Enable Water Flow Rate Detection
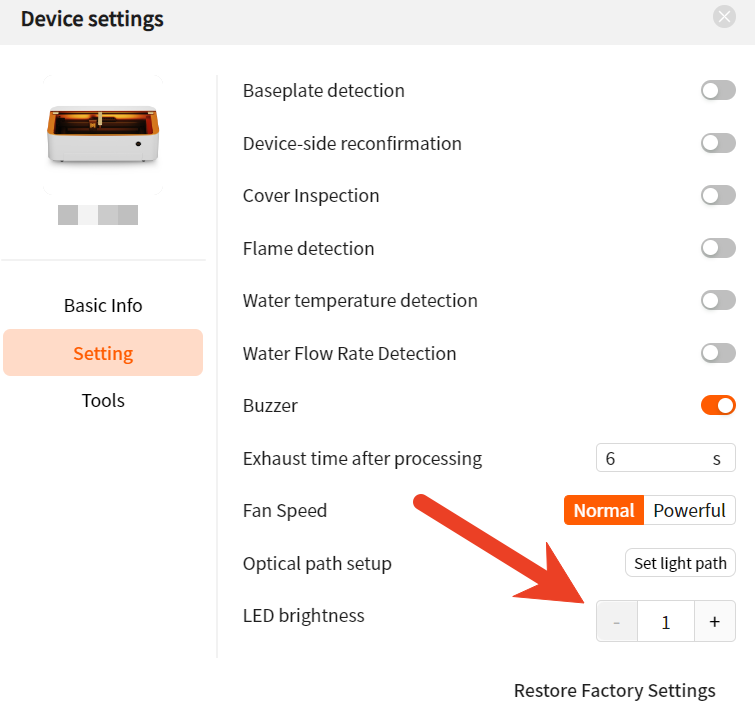This screenshot has width=755, height=719. 718,353
